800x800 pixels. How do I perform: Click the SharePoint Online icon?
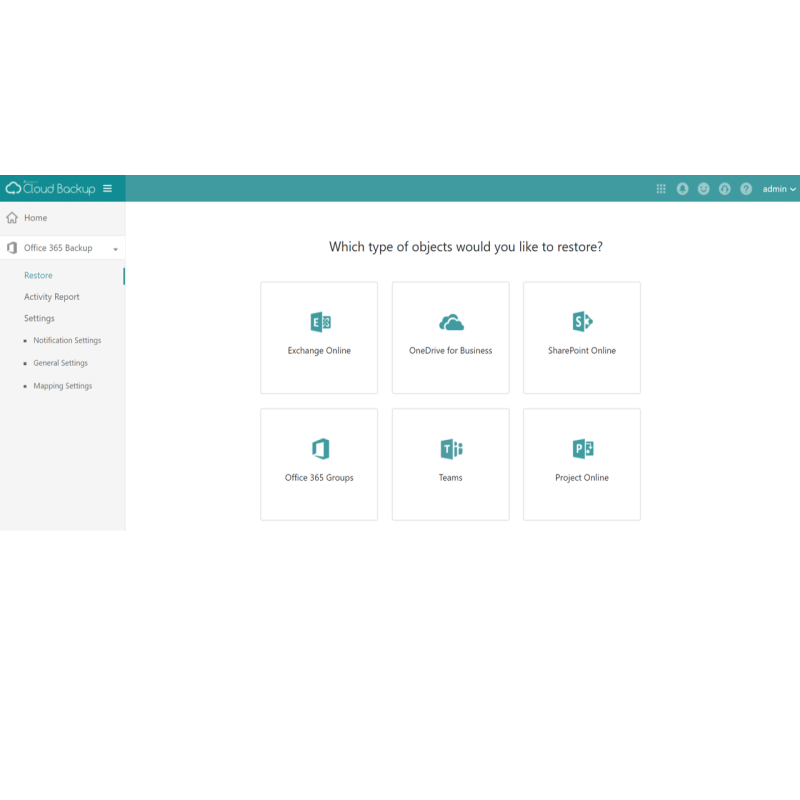click(582, 321)
